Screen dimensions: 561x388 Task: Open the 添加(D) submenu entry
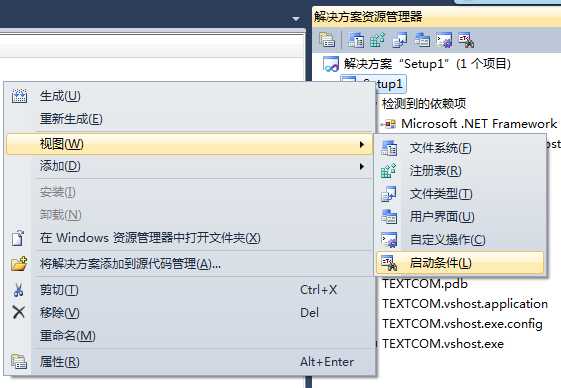tap(188, 166)
